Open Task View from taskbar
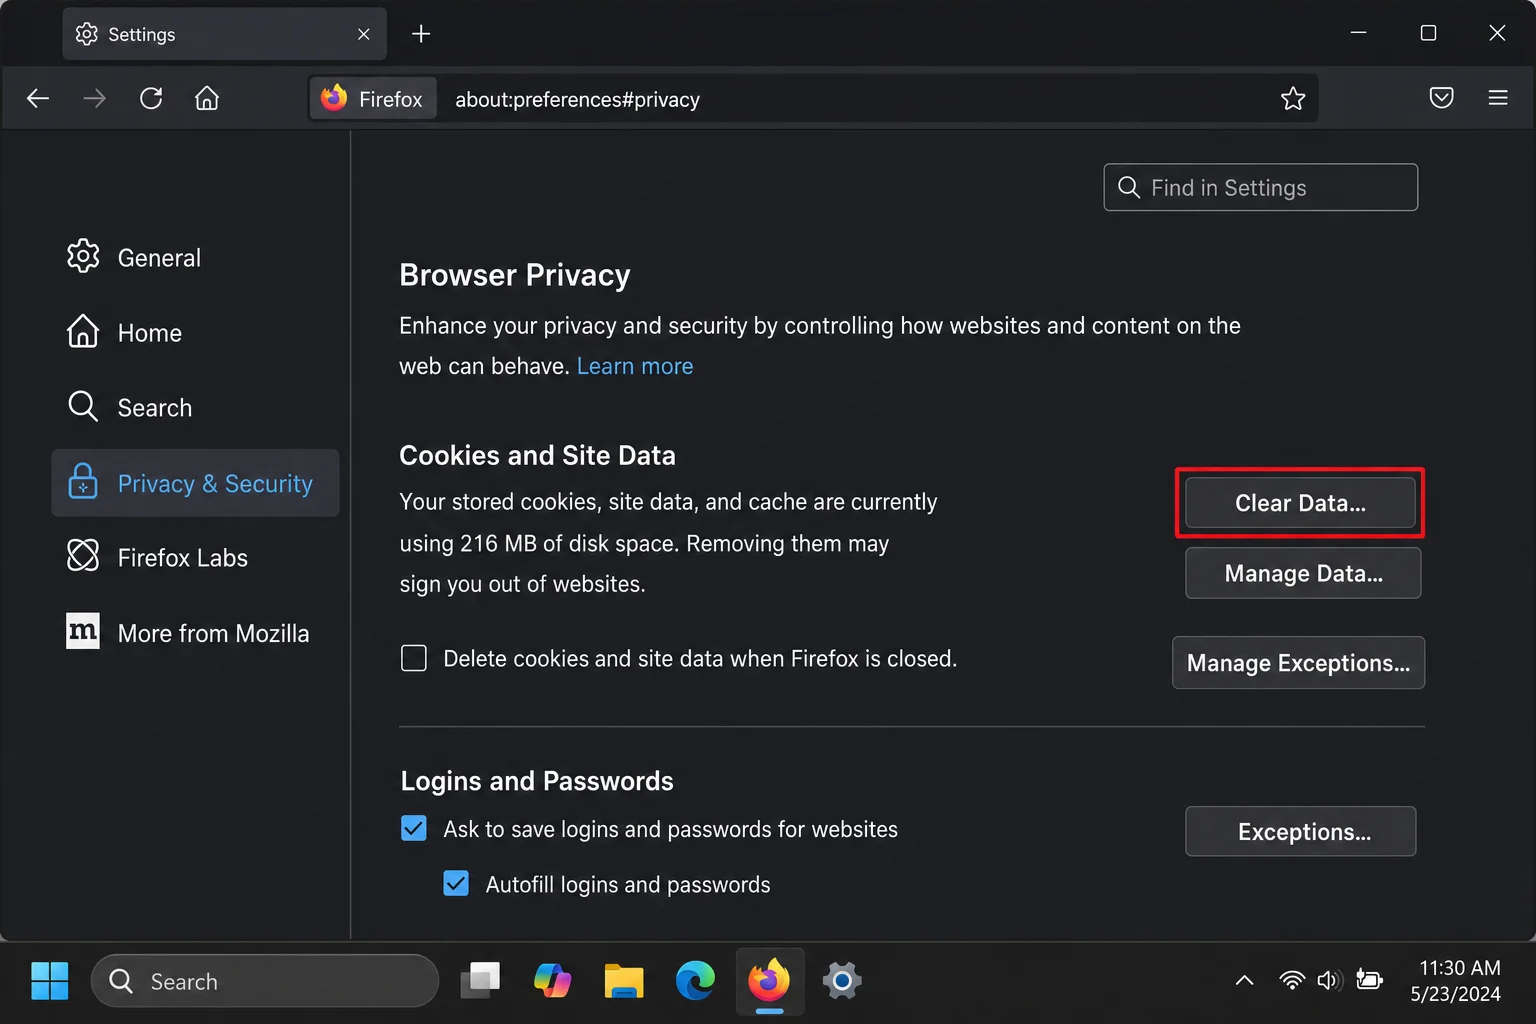Viewport: 1536px width, 1024px height. pyautogui.click(x=480, y=981)
